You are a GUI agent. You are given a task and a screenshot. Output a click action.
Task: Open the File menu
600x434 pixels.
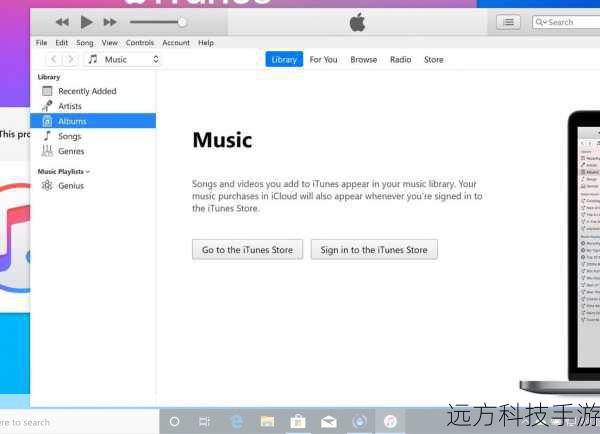pyautogui.click(x=41, y=43)
